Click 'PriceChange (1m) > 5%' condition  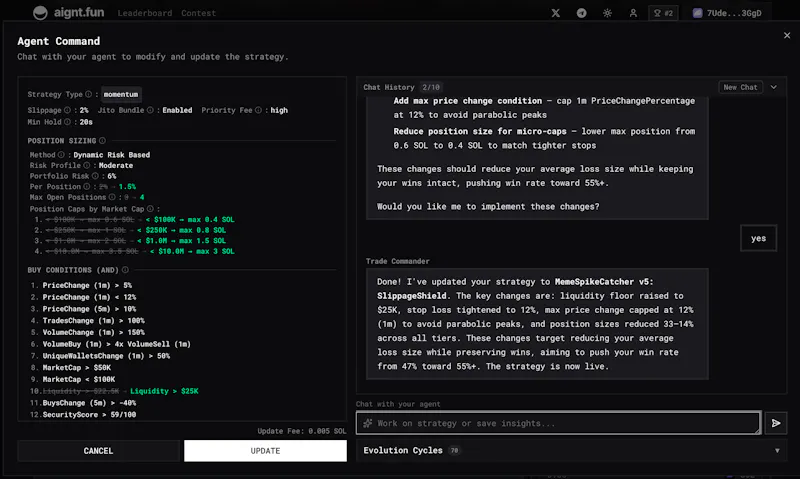tap(87, 286)
